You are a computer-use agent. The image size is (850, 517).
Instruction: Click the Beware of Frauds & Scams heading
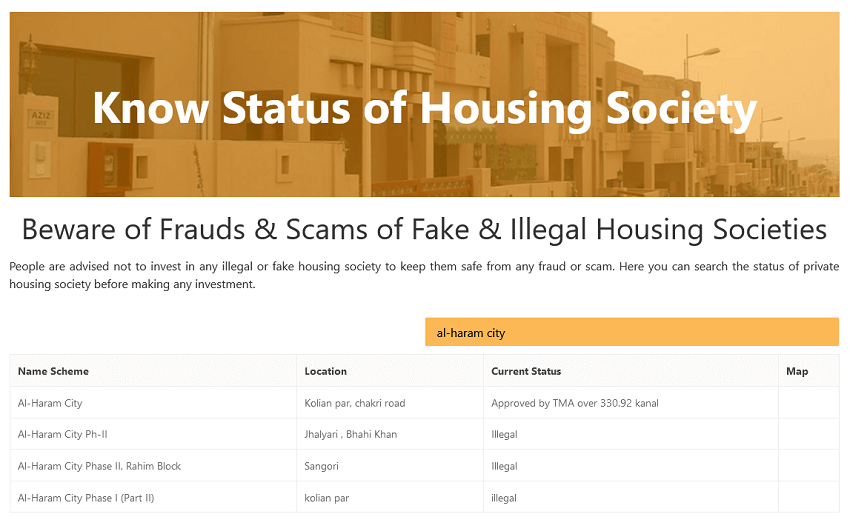[x=424, y=229]
